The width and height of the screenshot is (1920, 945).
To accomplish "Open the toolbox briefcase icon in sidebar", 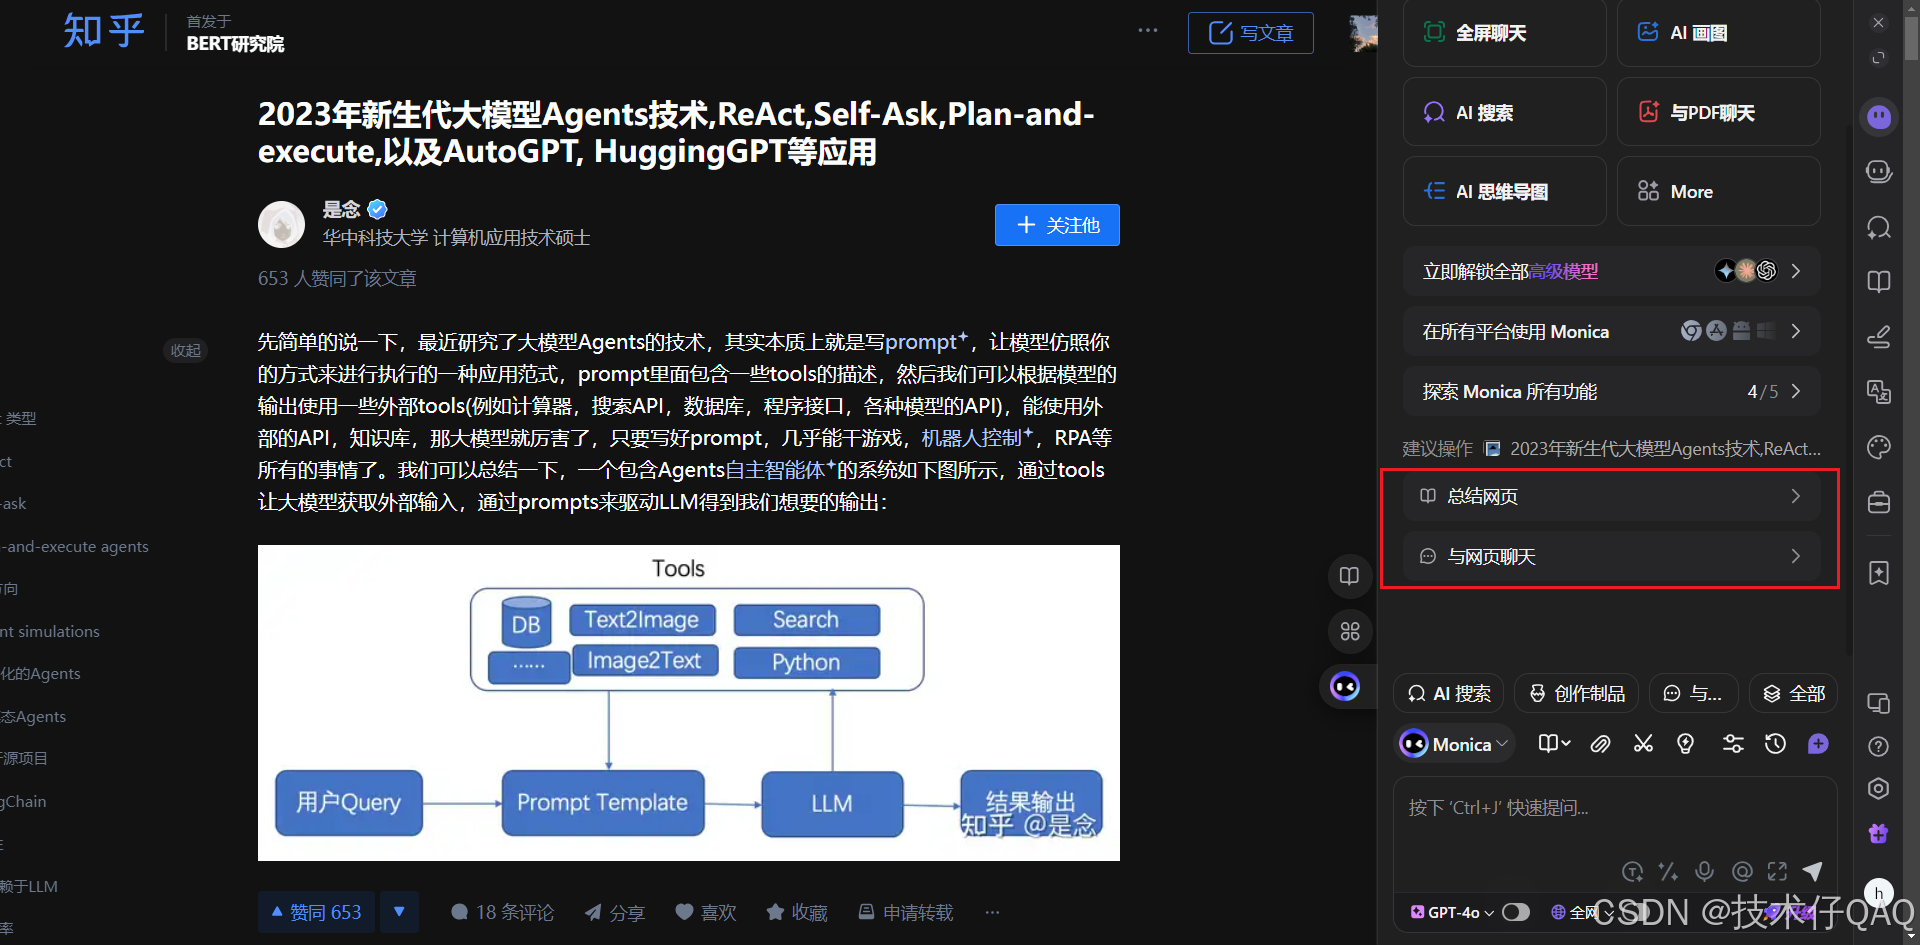I will click(1879, 502).
